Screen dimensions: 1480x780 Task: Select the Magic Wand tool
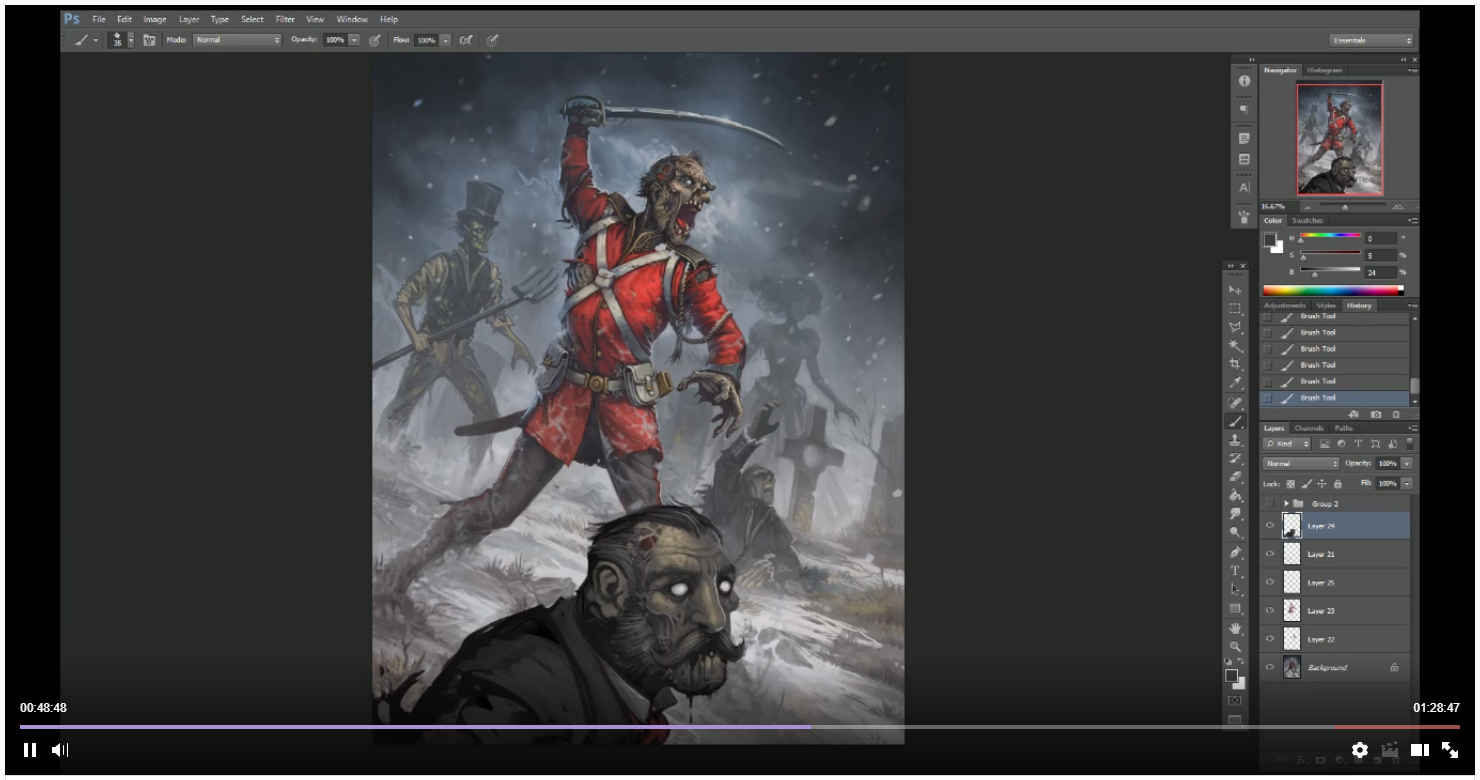tap(1236, 346)
